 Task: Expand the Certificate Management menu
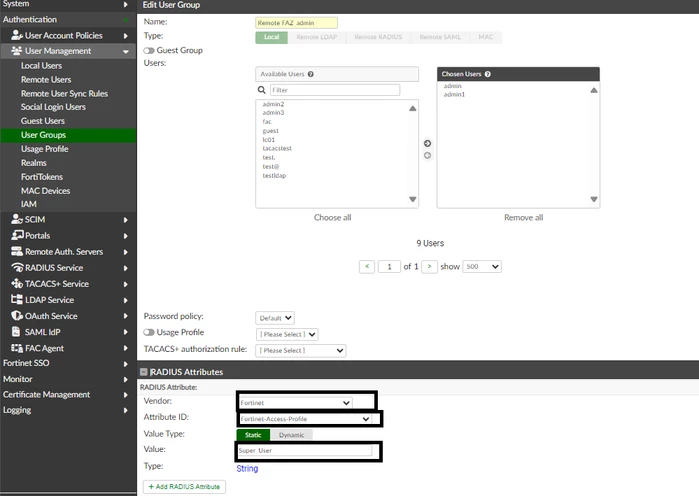(x=126, y=395)
